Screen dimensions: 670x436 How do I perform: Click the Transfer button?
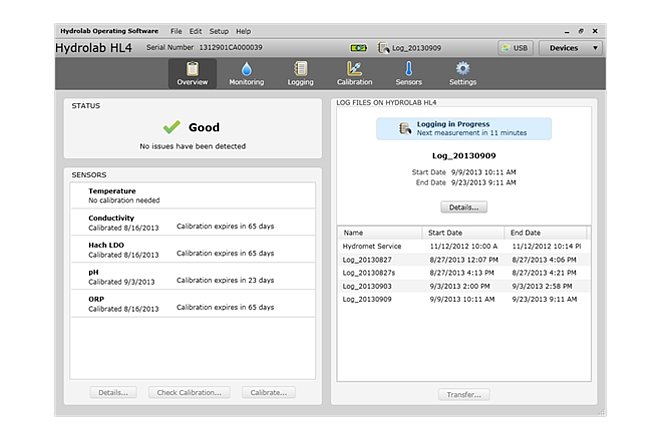click(x=463, y=394)
